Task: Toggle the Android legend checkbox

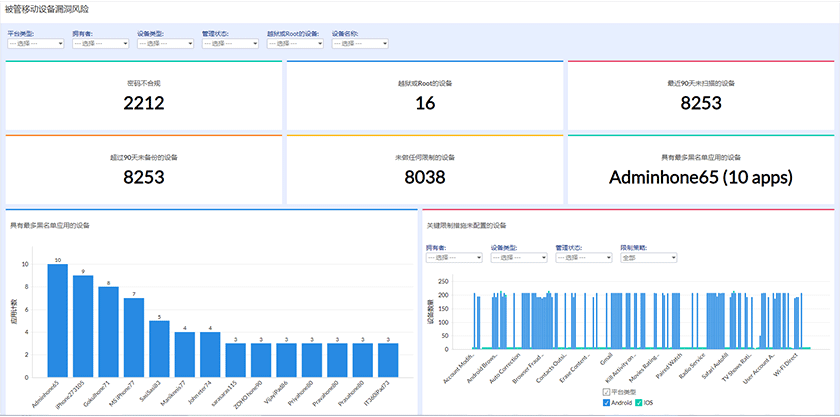Action: pos(607,402)
